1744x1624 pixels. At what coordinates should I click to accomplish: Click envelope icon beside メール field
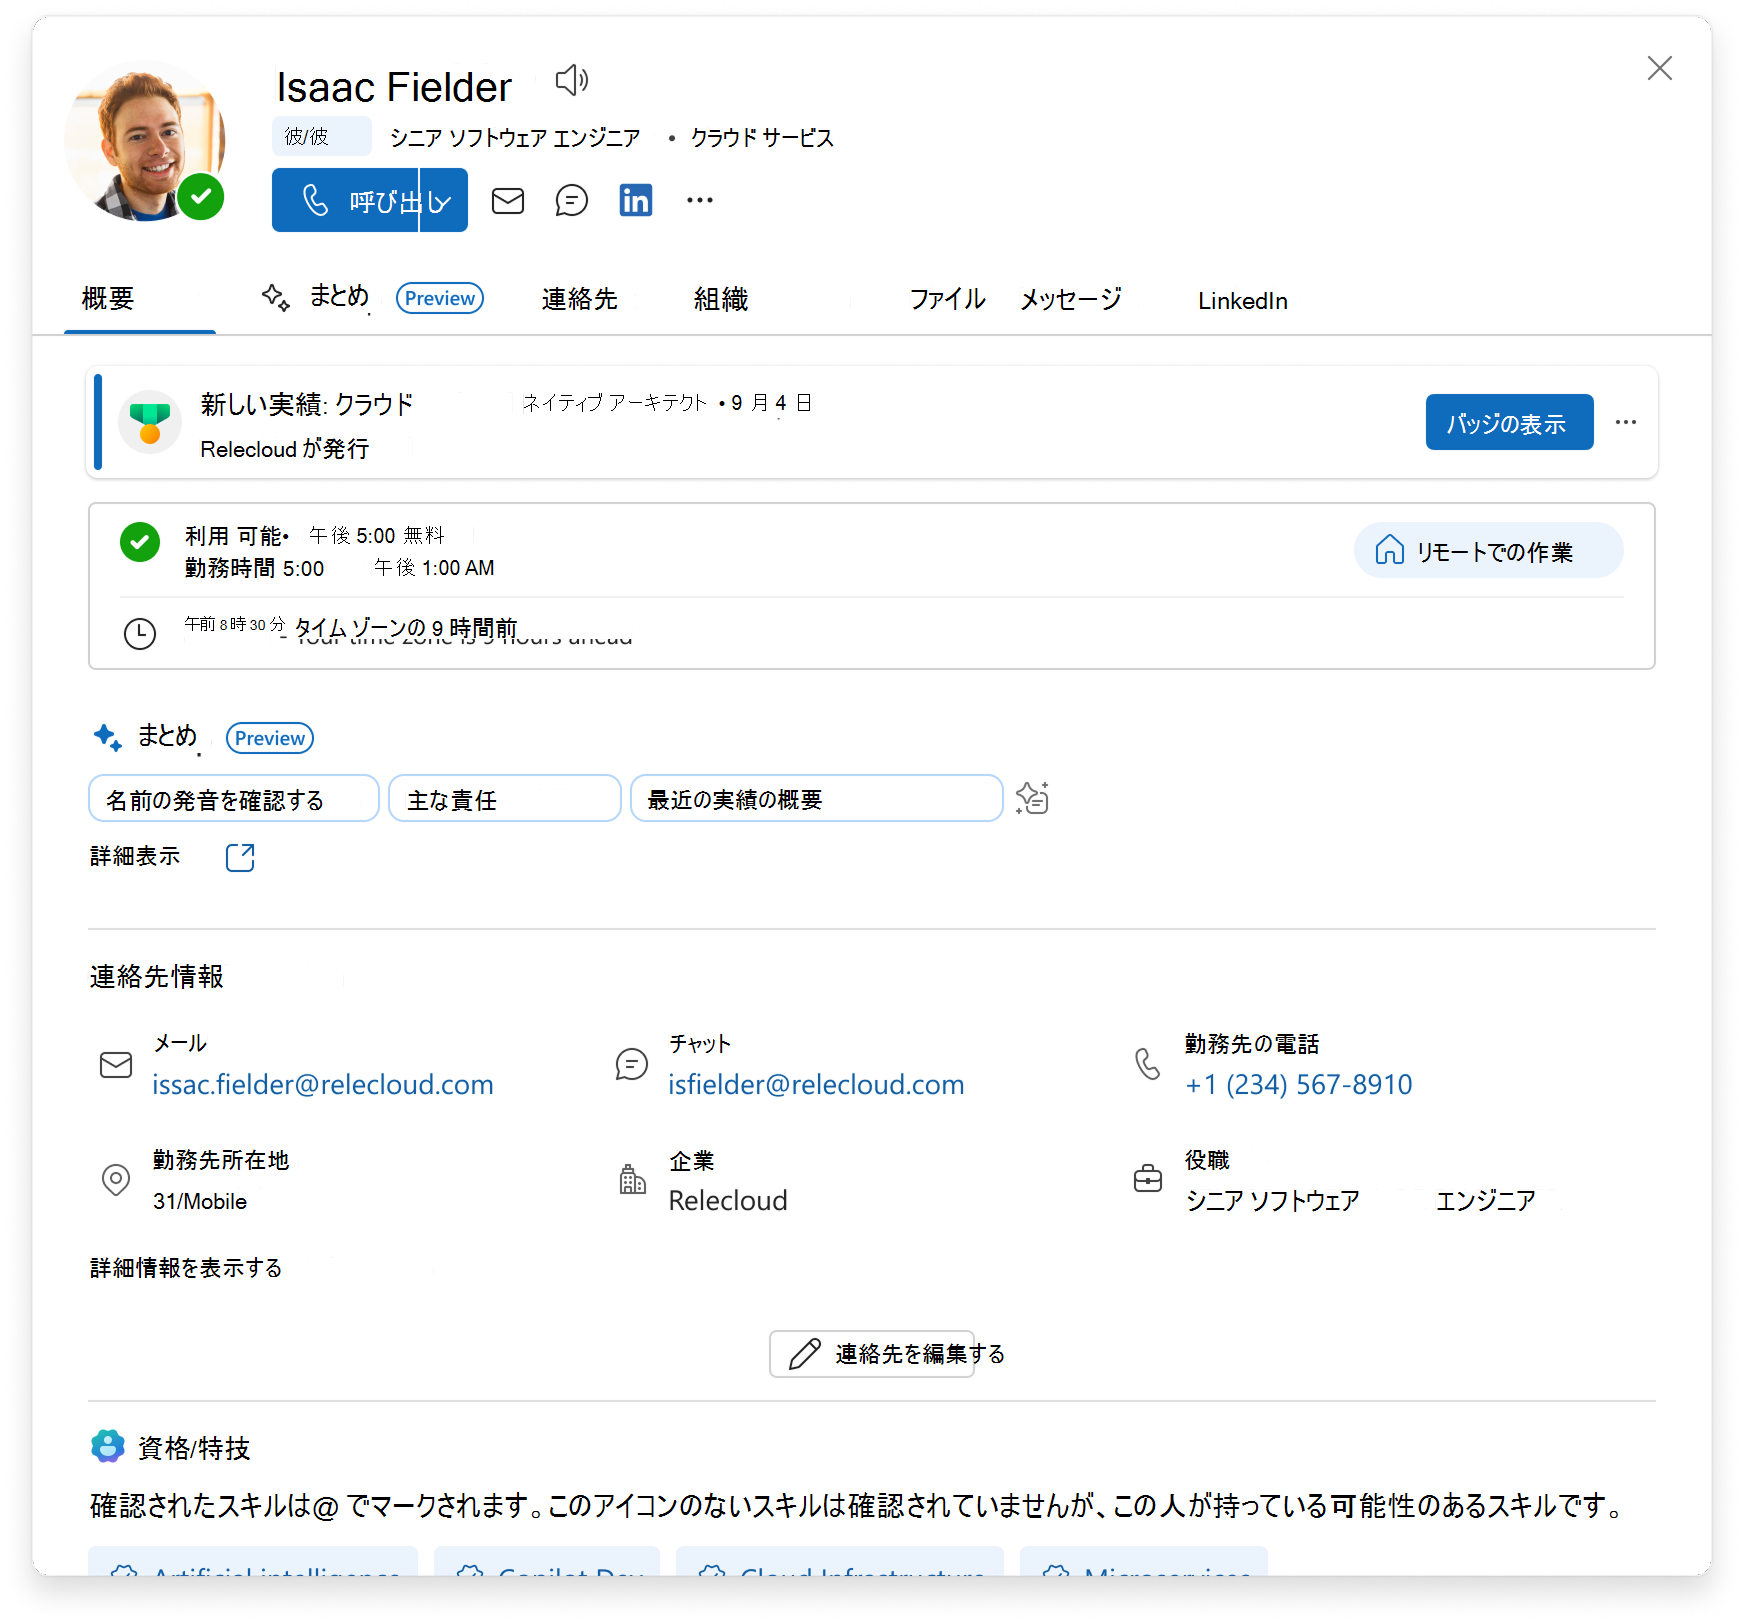coord(116,1065)
